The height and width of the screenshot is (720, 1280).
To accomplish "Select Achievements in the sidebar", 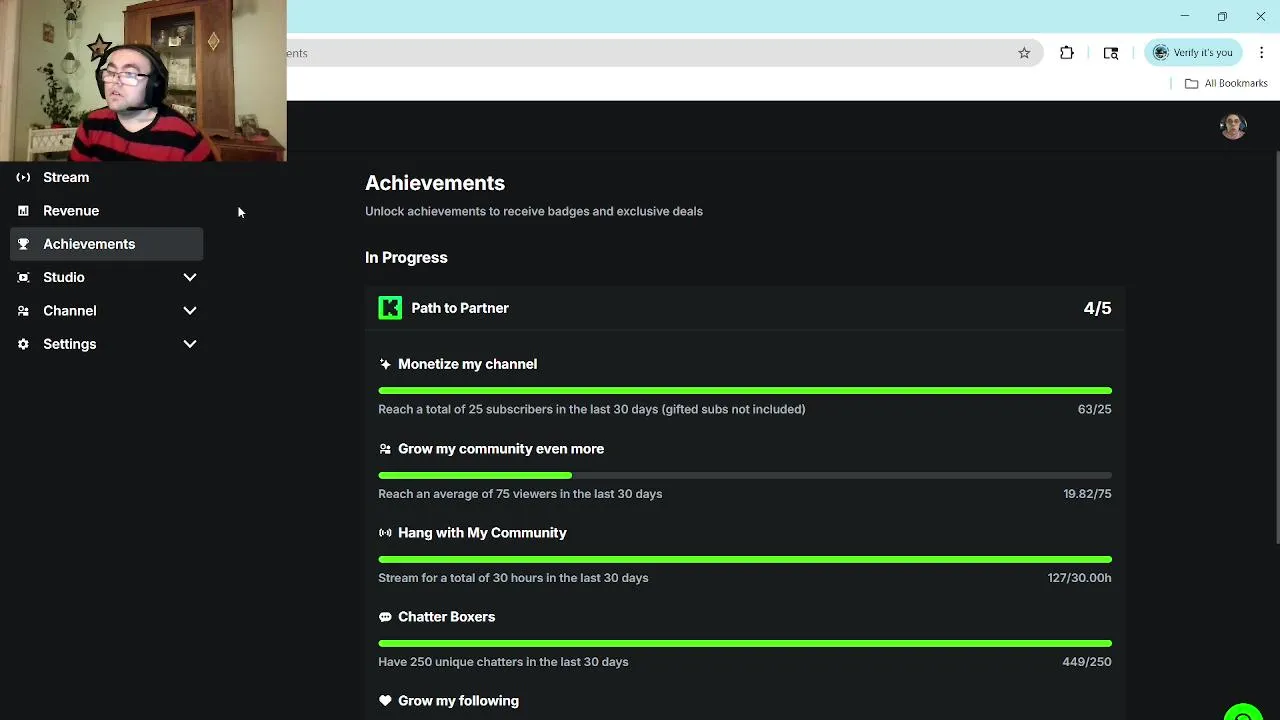I will pyautogui.click(x=107, y=244).
